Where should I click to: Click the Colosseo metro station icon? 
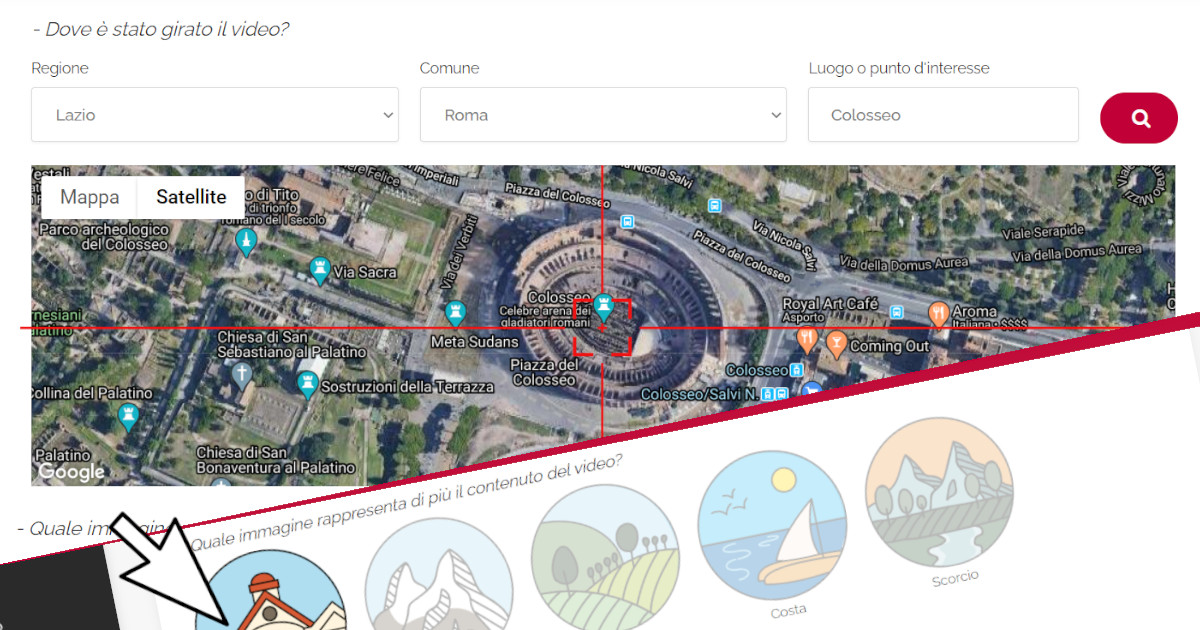point(796,370)
